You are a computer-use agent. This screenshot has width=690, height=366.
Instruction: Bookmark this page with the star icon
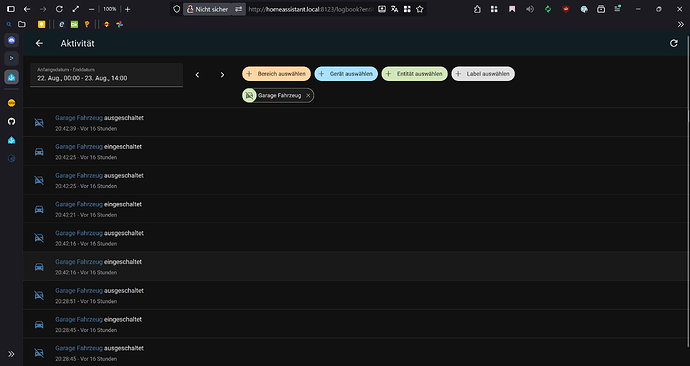coord(420,9)
